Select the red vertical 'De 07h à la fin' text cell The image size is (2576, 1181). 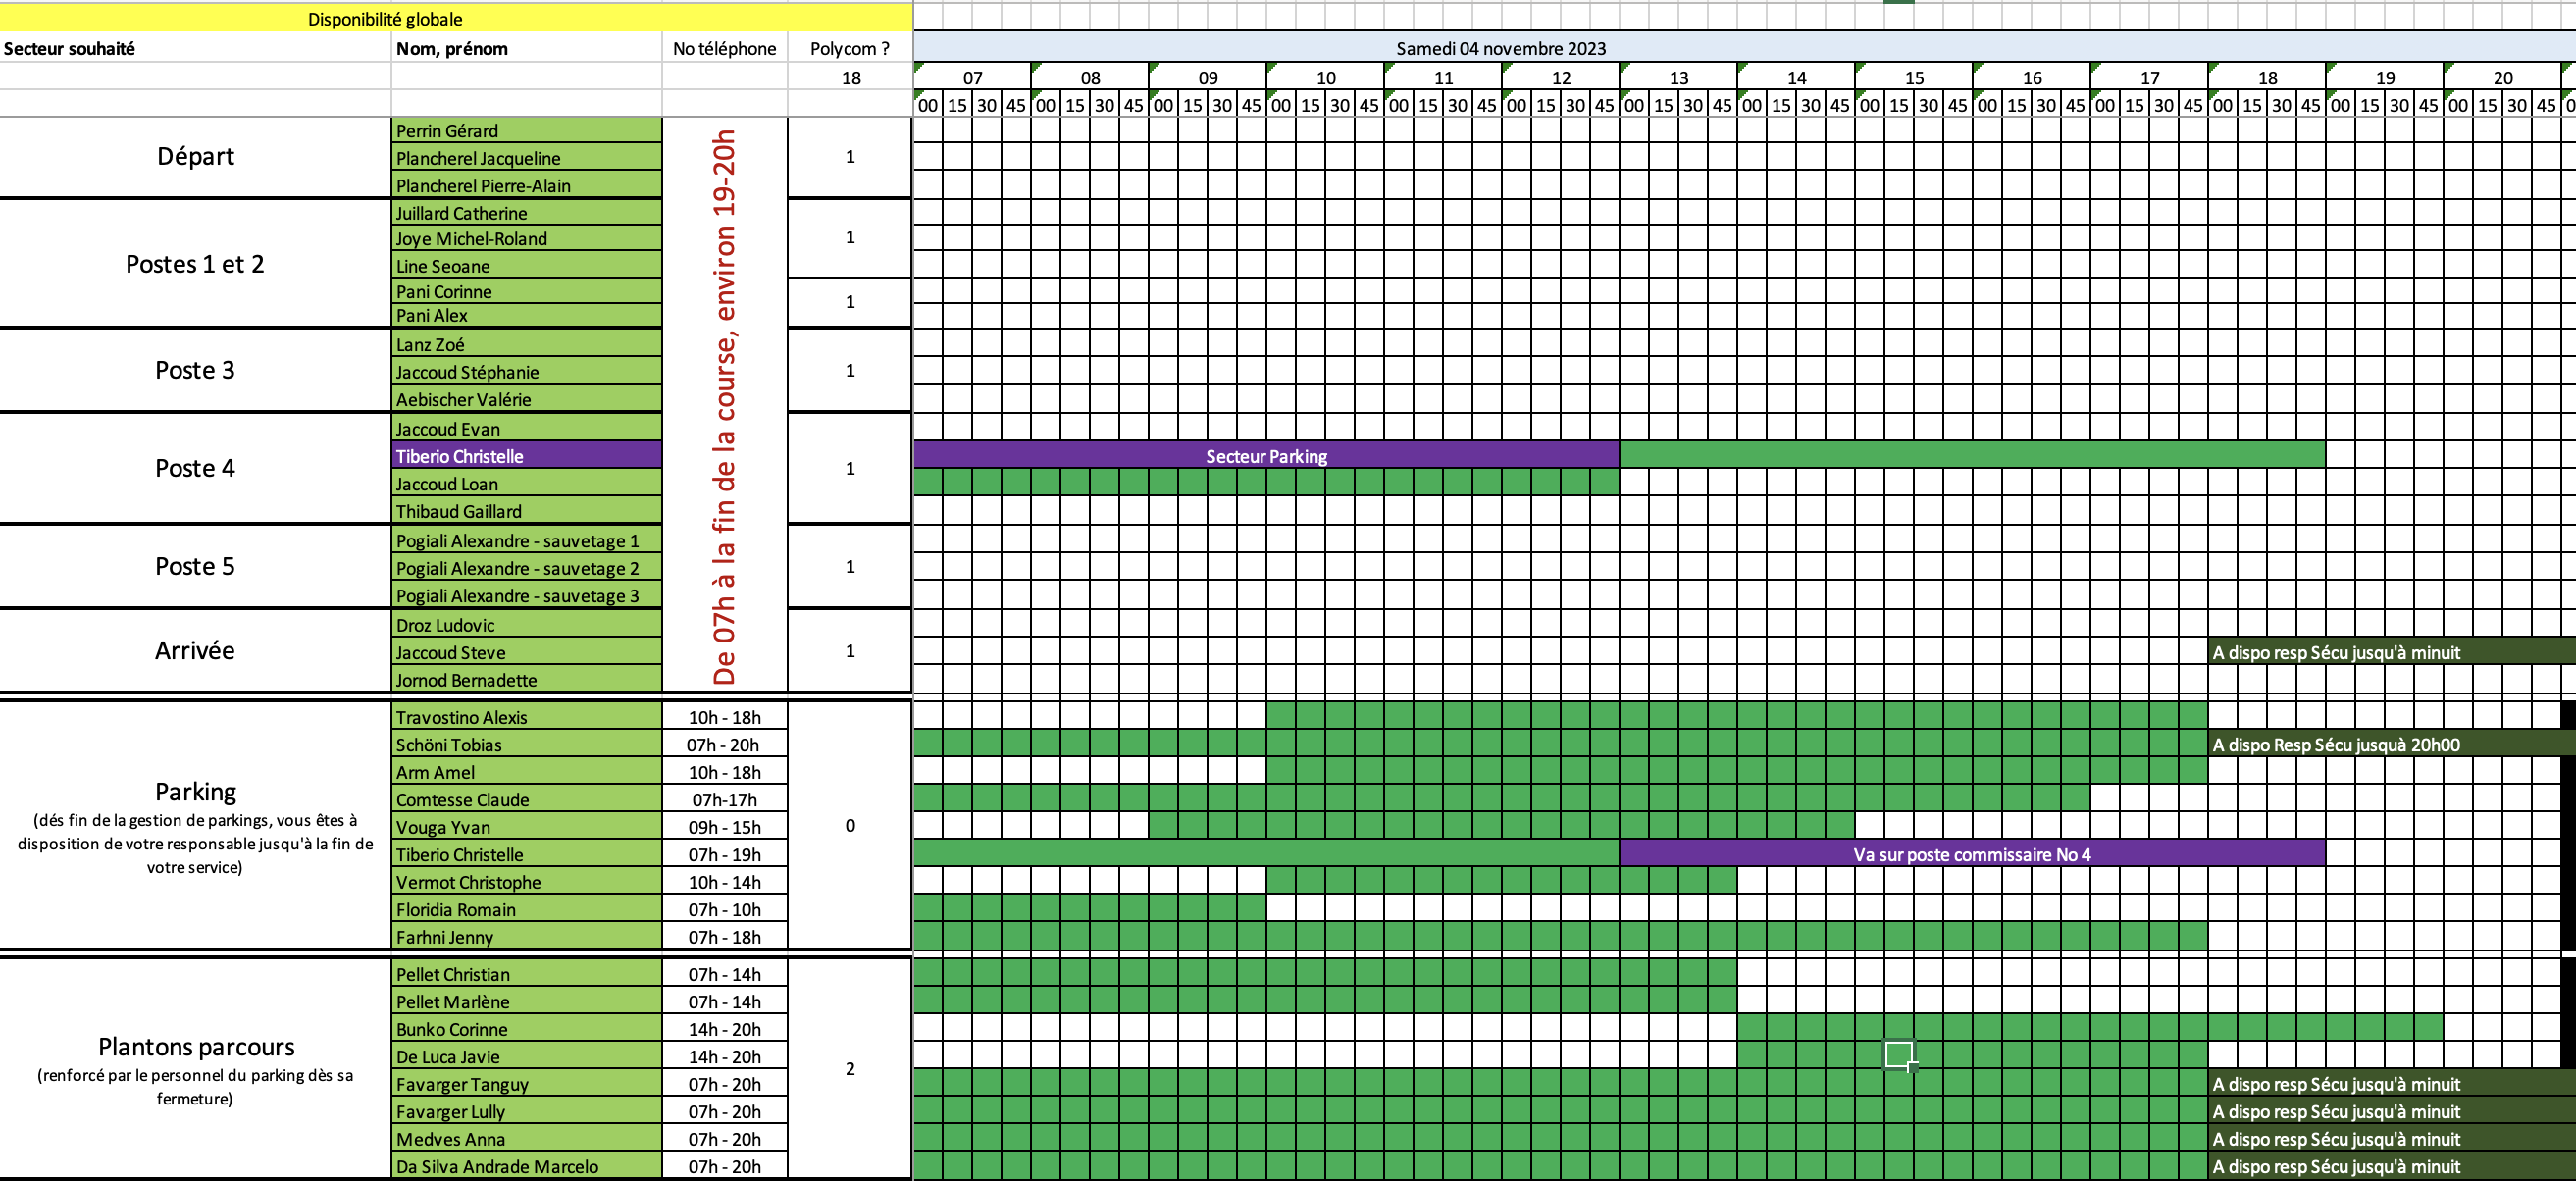(724, 405)
